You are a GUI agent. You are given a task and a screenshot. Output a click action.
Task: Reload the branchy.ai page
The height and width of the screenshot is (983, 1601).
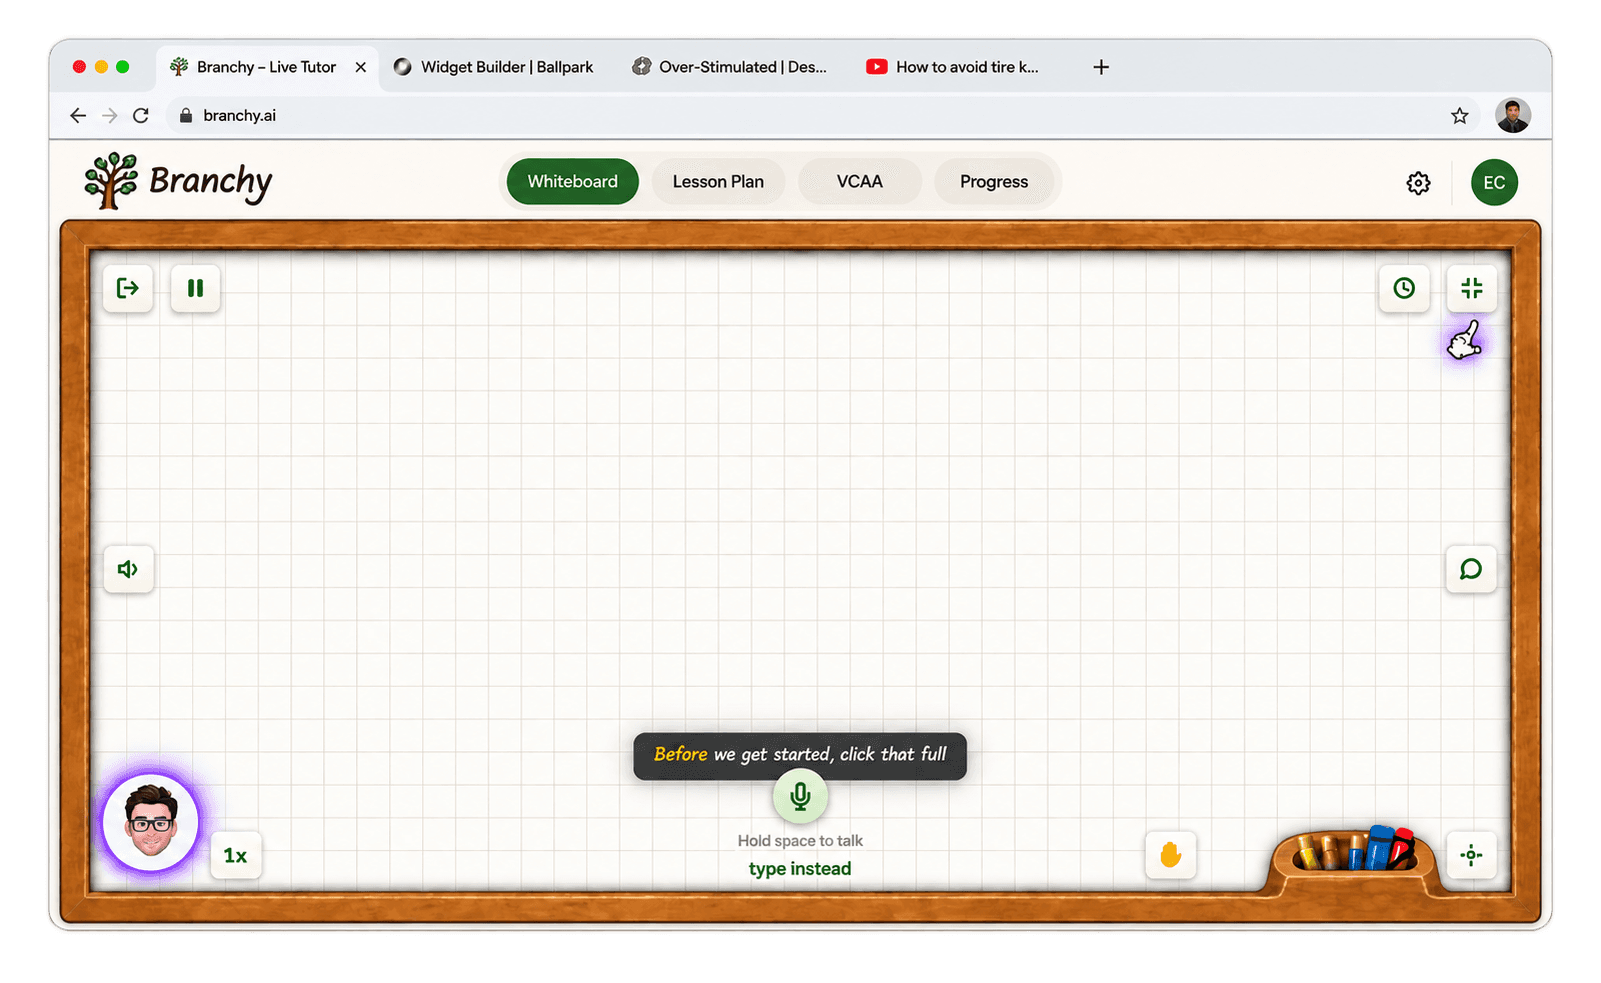tap(141, 116)
